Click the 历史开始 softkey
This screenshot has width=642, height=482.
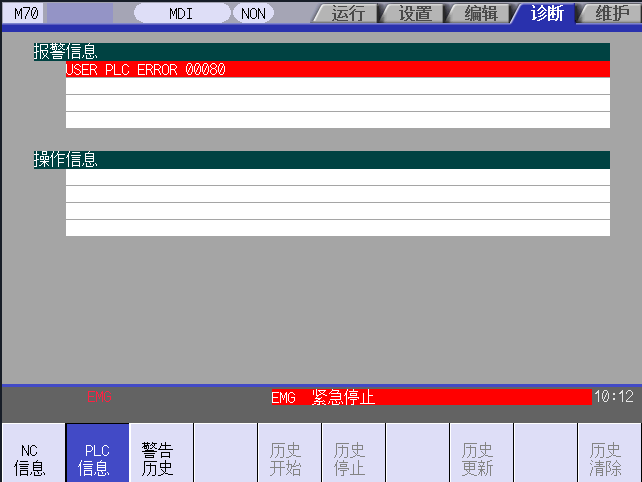[x=289, y=453]
